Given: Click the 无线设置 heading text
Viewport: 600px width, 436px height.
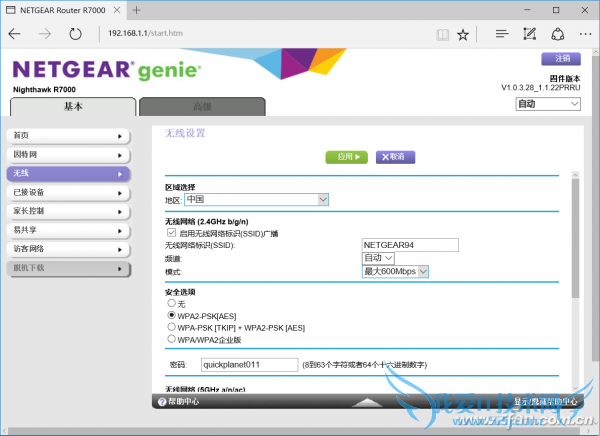Looking at the screenshot, I should click(x=185, y=133).
